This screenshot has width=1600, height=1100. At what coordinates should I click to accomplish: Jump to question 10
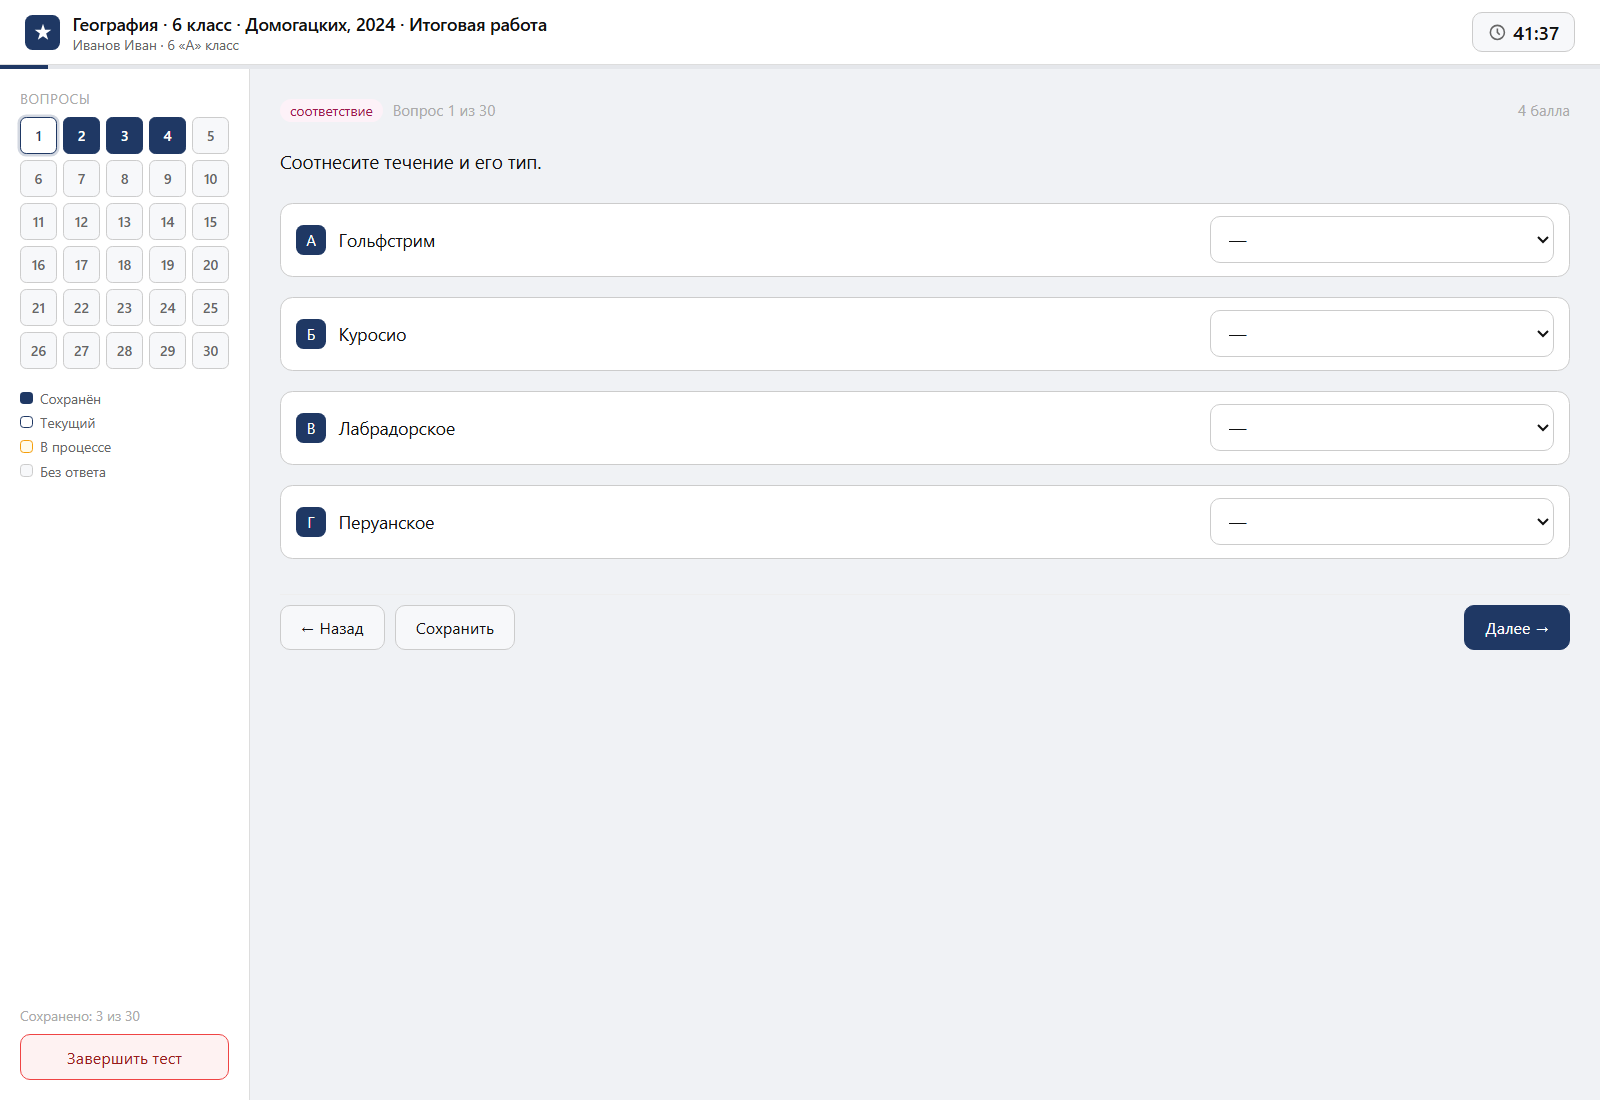click(210, 179)
